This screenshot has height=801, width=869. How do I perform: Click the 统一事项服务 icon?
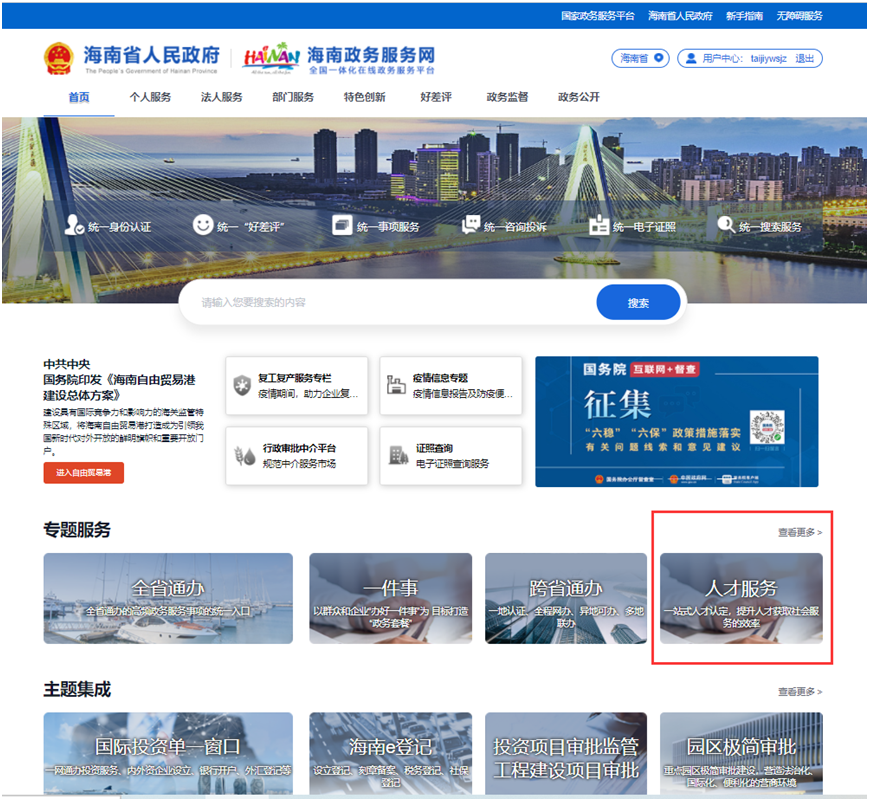tap(342, 225)
